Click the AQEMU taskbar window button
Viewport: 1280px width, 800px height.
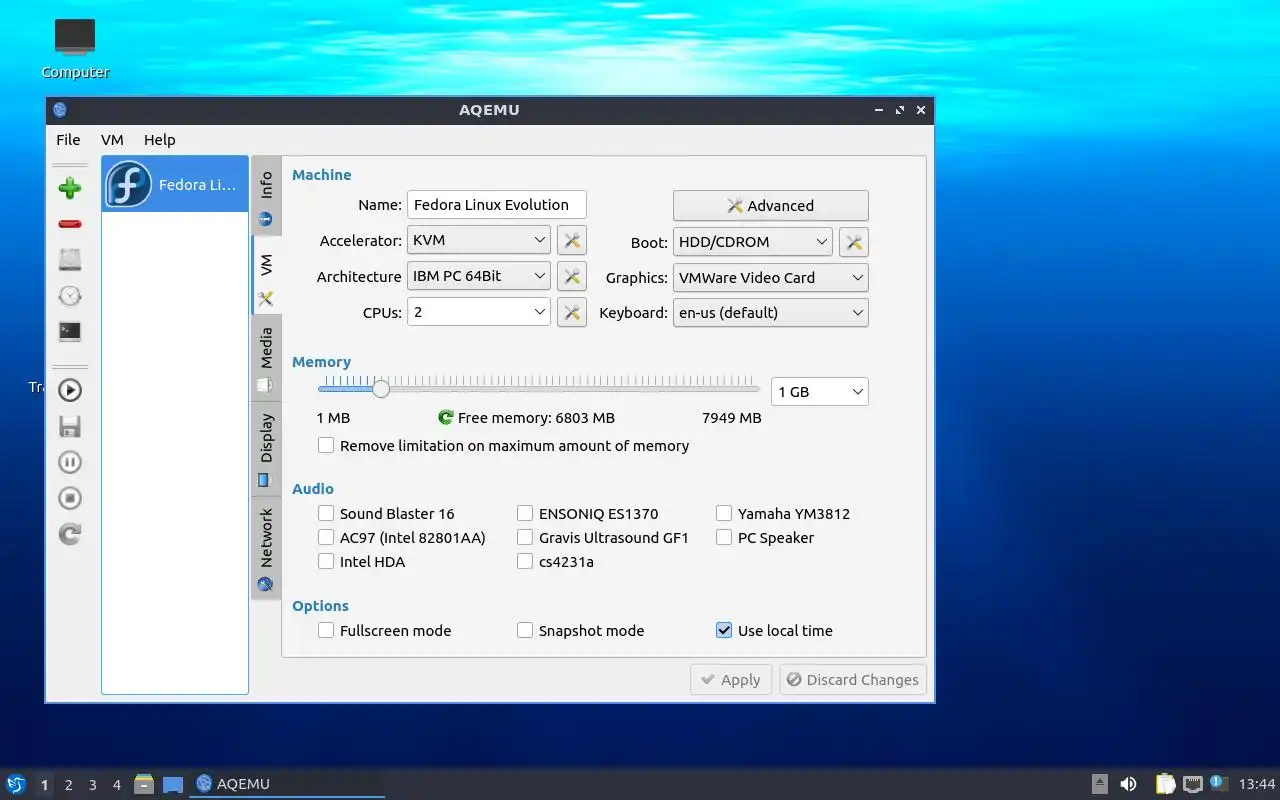point(288,784)
